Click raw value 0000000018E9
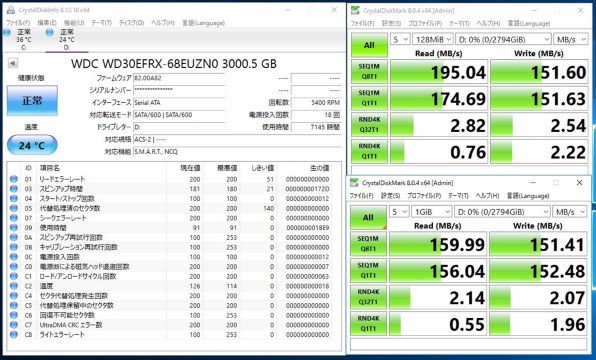 tap(308, 228)
